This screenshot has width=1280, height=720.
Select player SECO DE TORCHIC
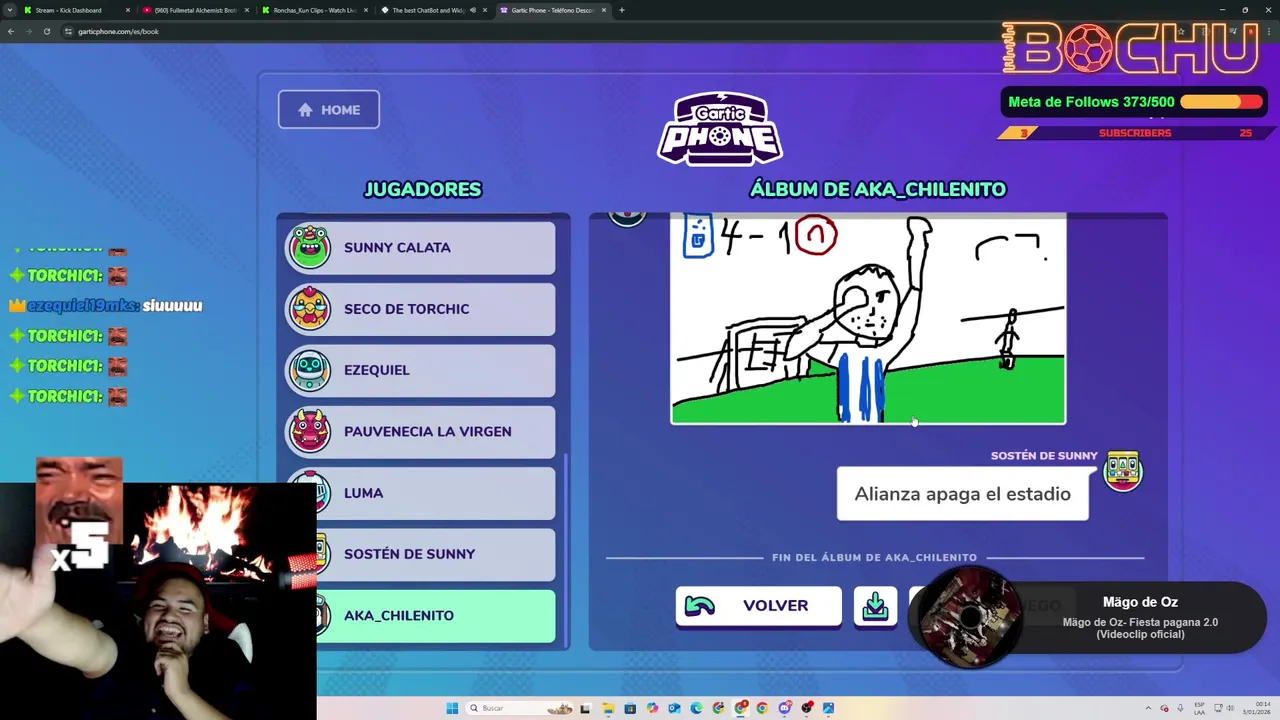(420, 309)
